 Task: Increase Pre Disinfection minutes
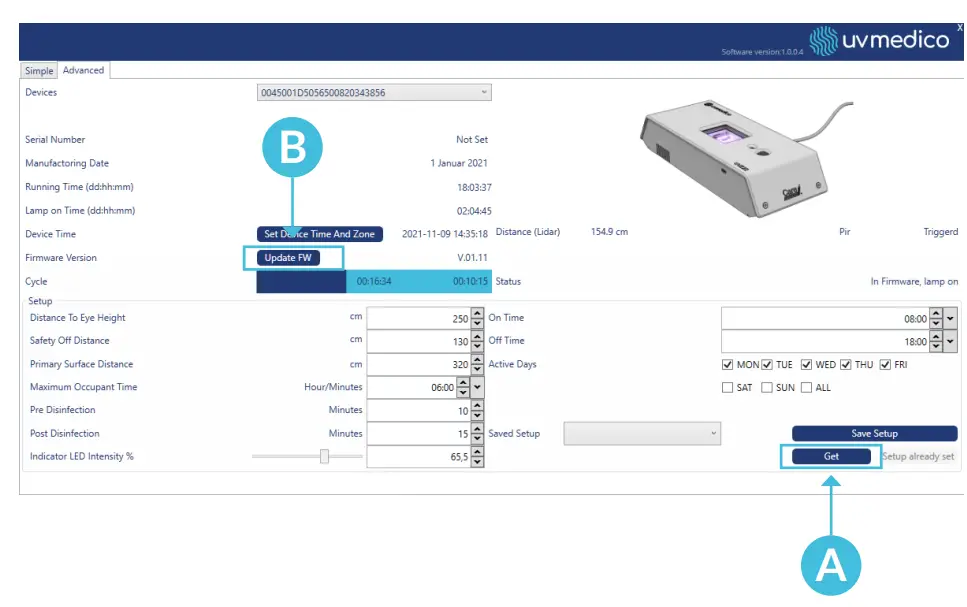click(x=477, y=405)
